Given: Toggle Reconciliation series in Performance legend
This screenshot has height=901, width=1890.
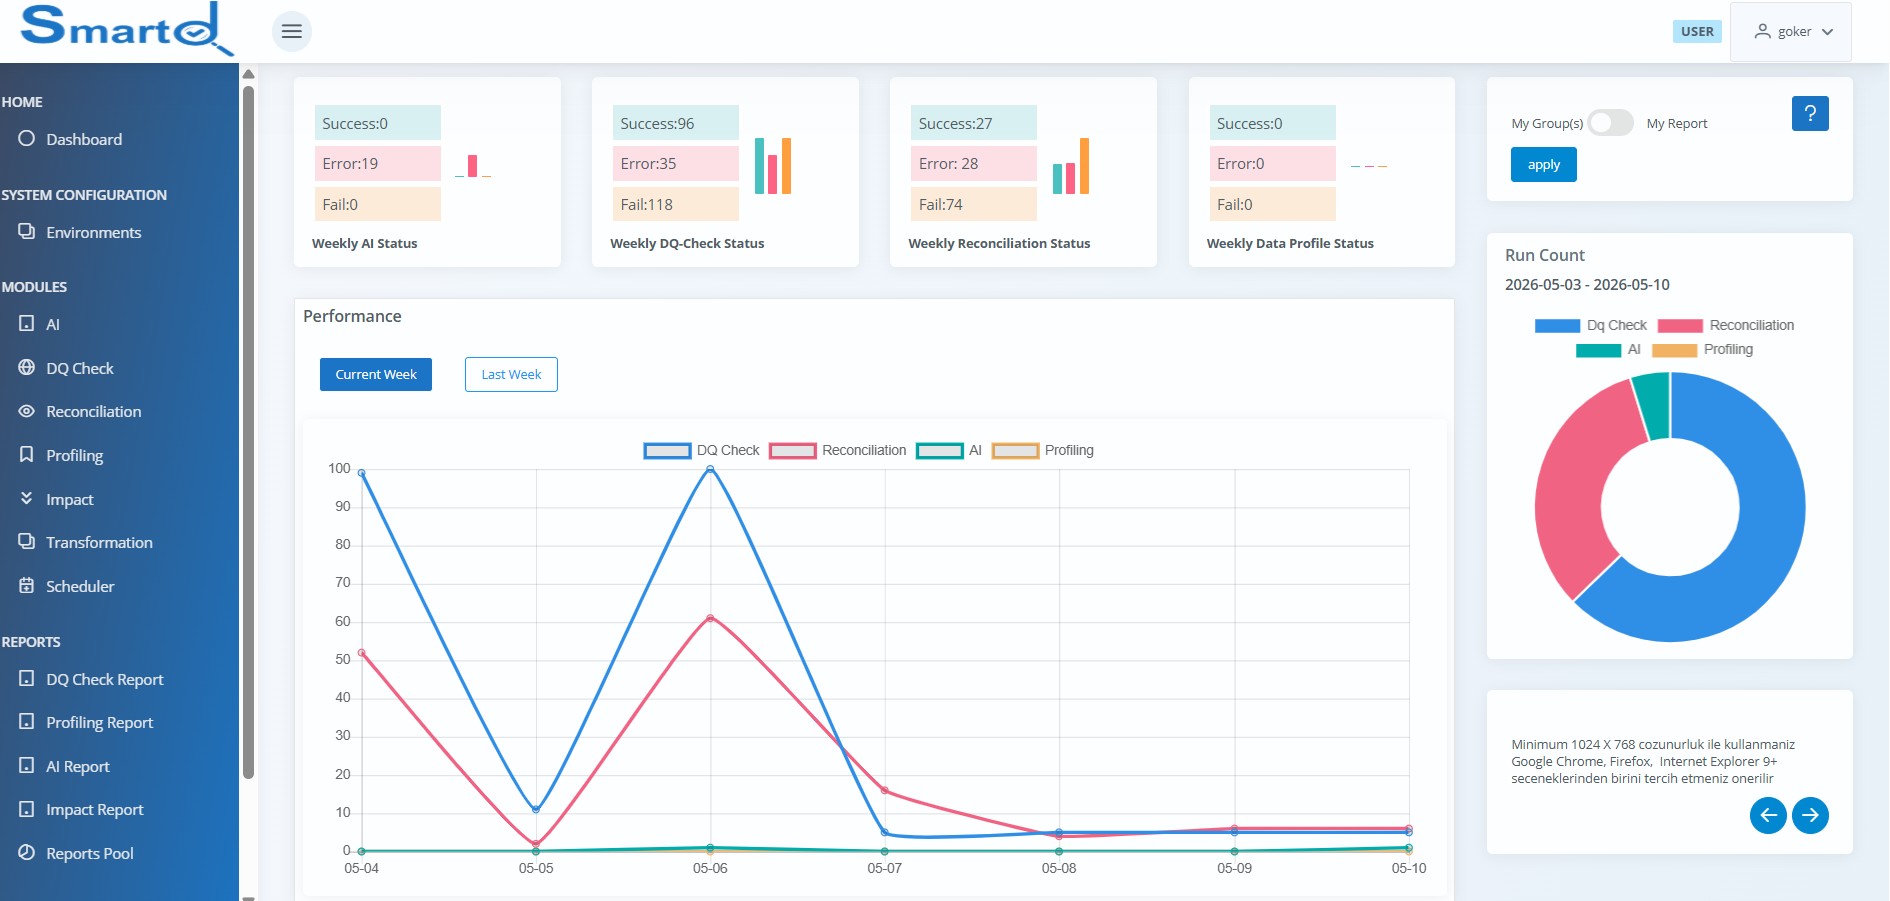Looking at the screenshot, I should pyautogui.click(x=838, y=450).
